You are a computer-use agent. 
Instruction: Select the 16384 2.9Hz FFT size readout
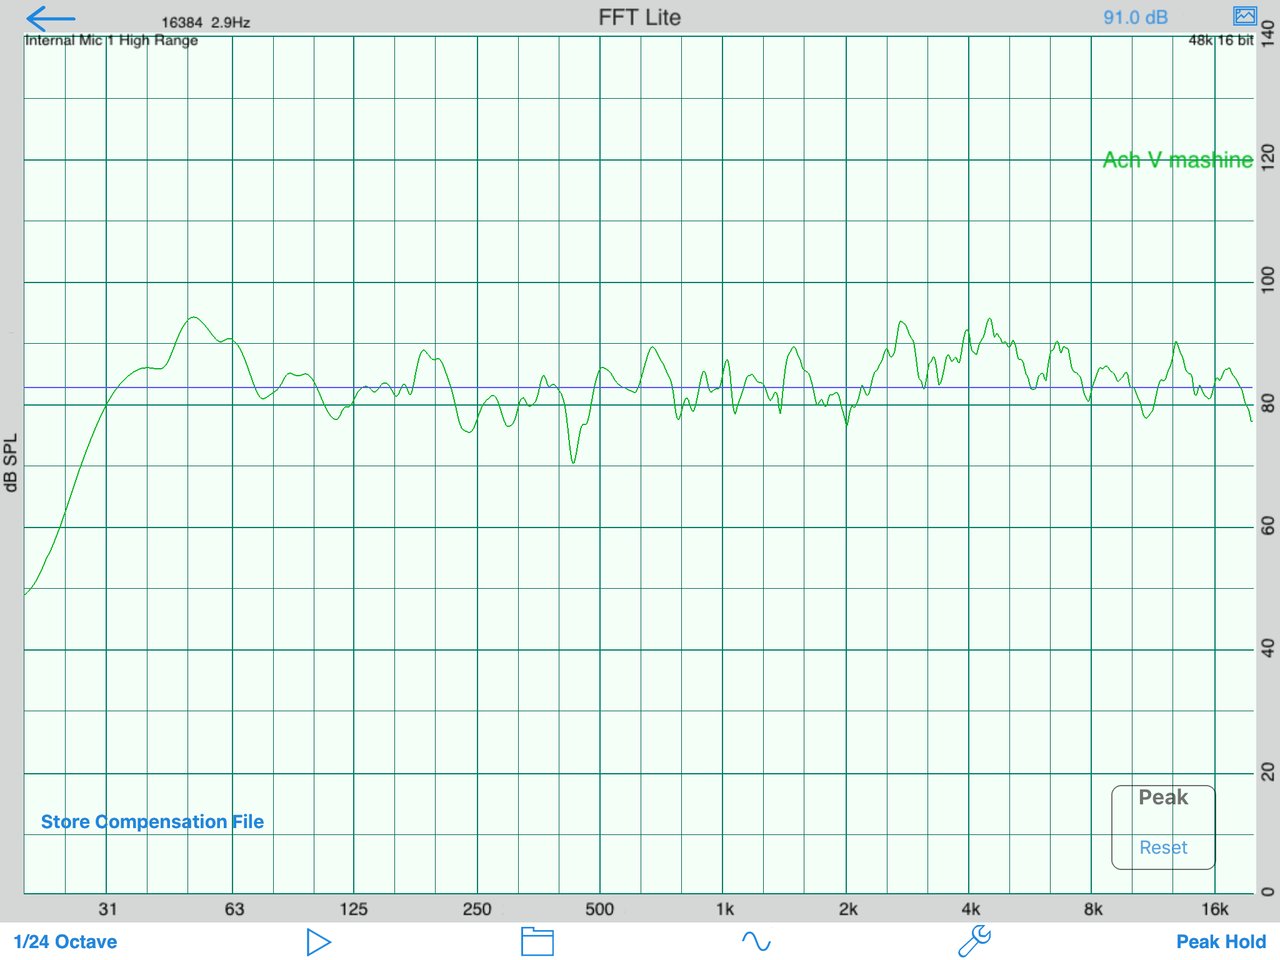click(206, 22)
